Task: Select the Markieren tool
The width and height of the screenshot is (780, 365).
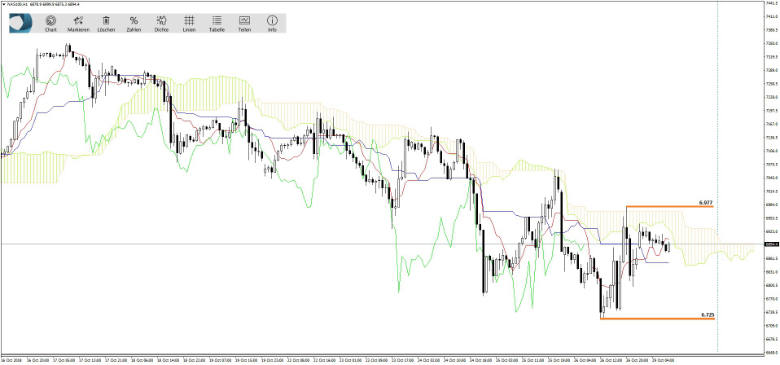Action: tap(78, 23)
